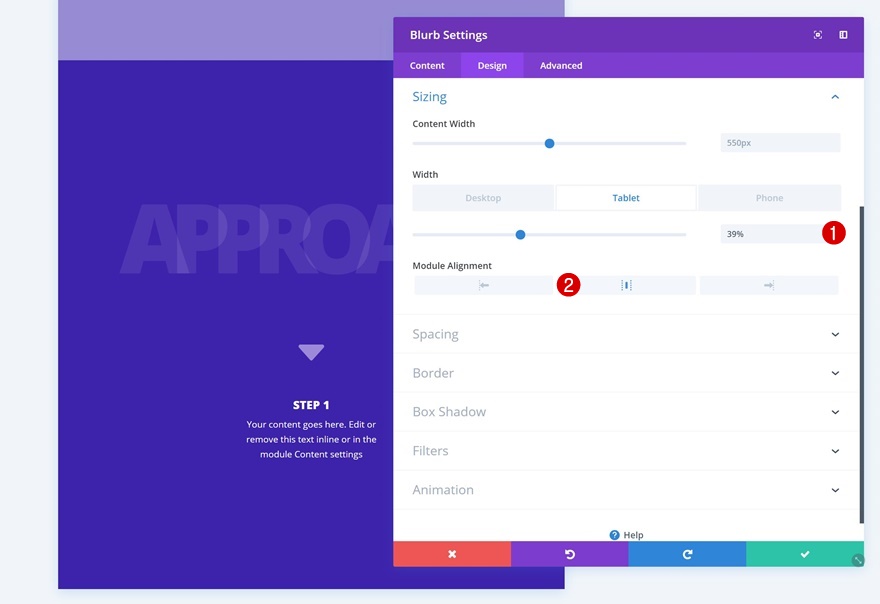880x604 pixels.
Task: Choose the Desktop width view
Action: [483, 198]
